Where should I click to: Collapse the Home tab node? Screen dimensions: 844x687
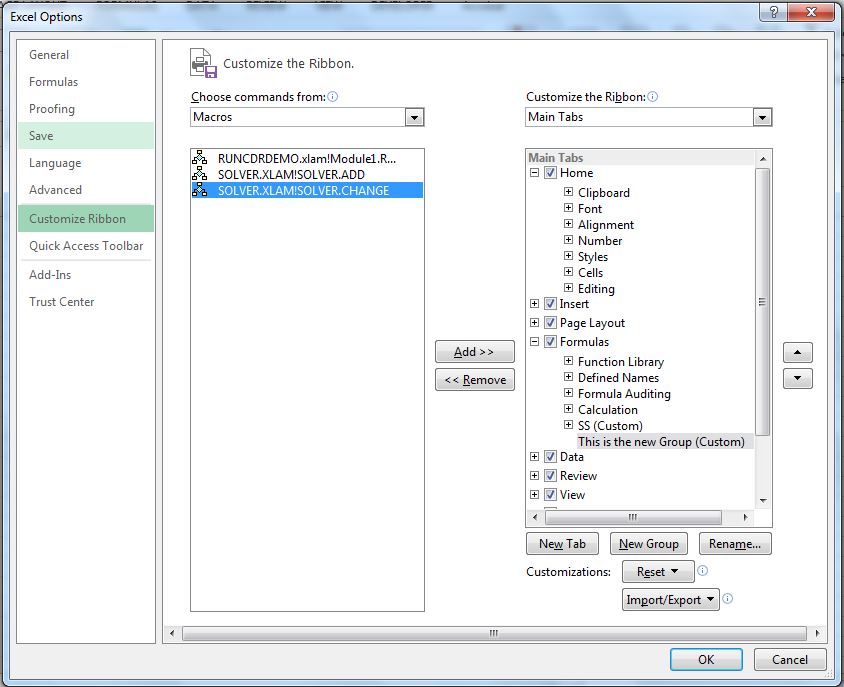pos(534,173)
